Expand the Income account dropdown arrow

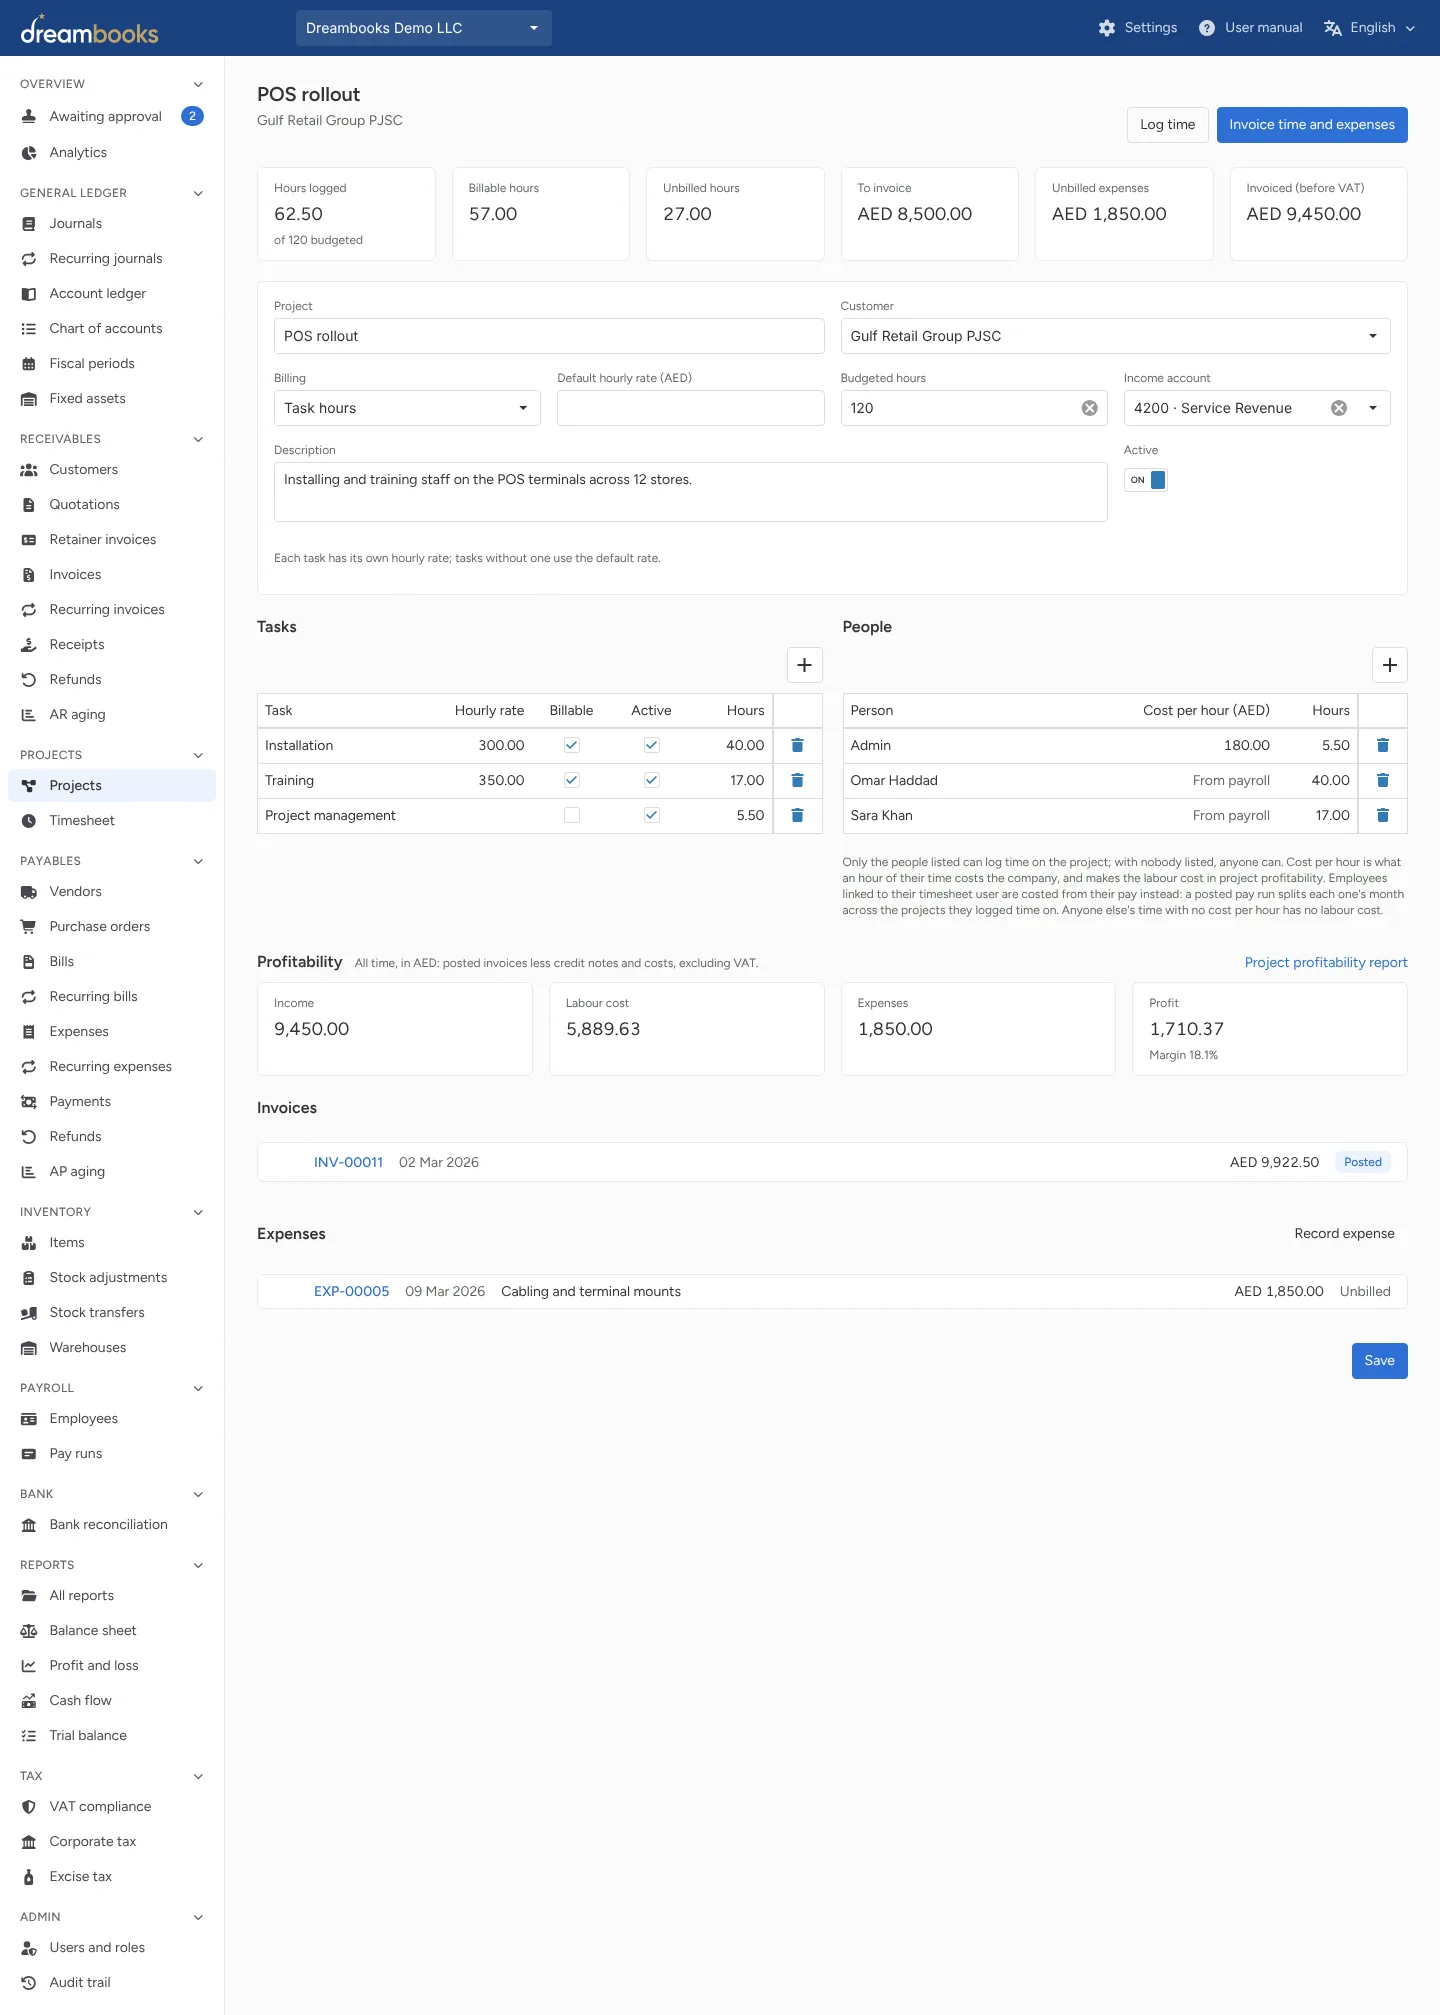(x=1373, y=408)
